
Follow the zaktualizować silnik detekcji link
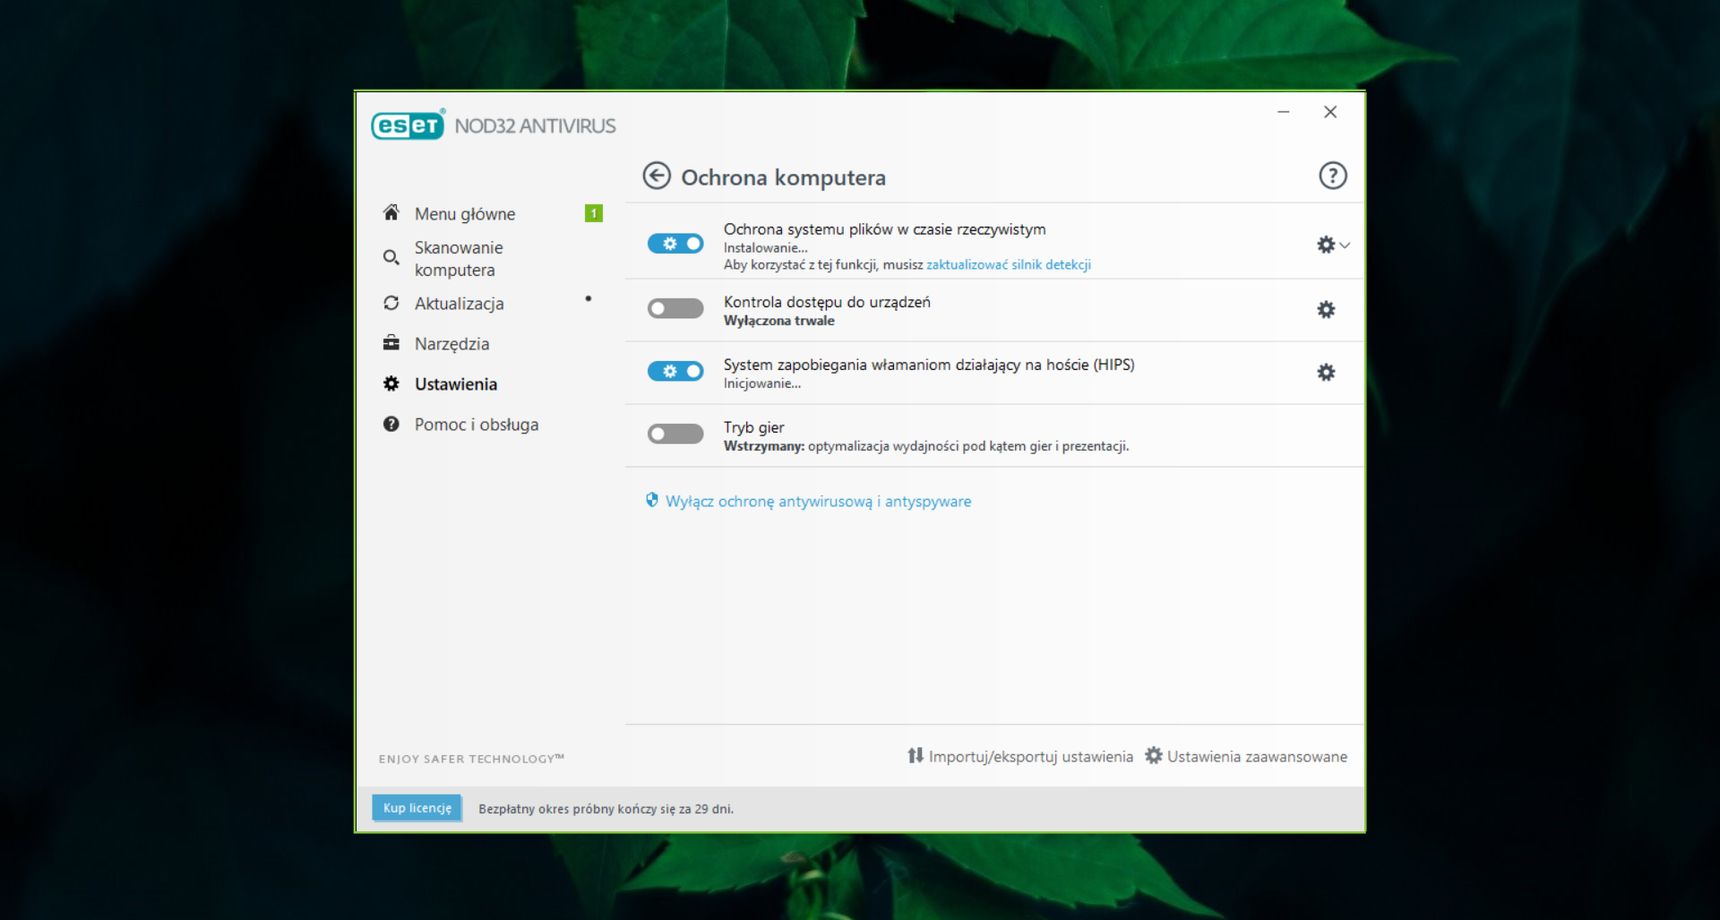point(1008,265)
